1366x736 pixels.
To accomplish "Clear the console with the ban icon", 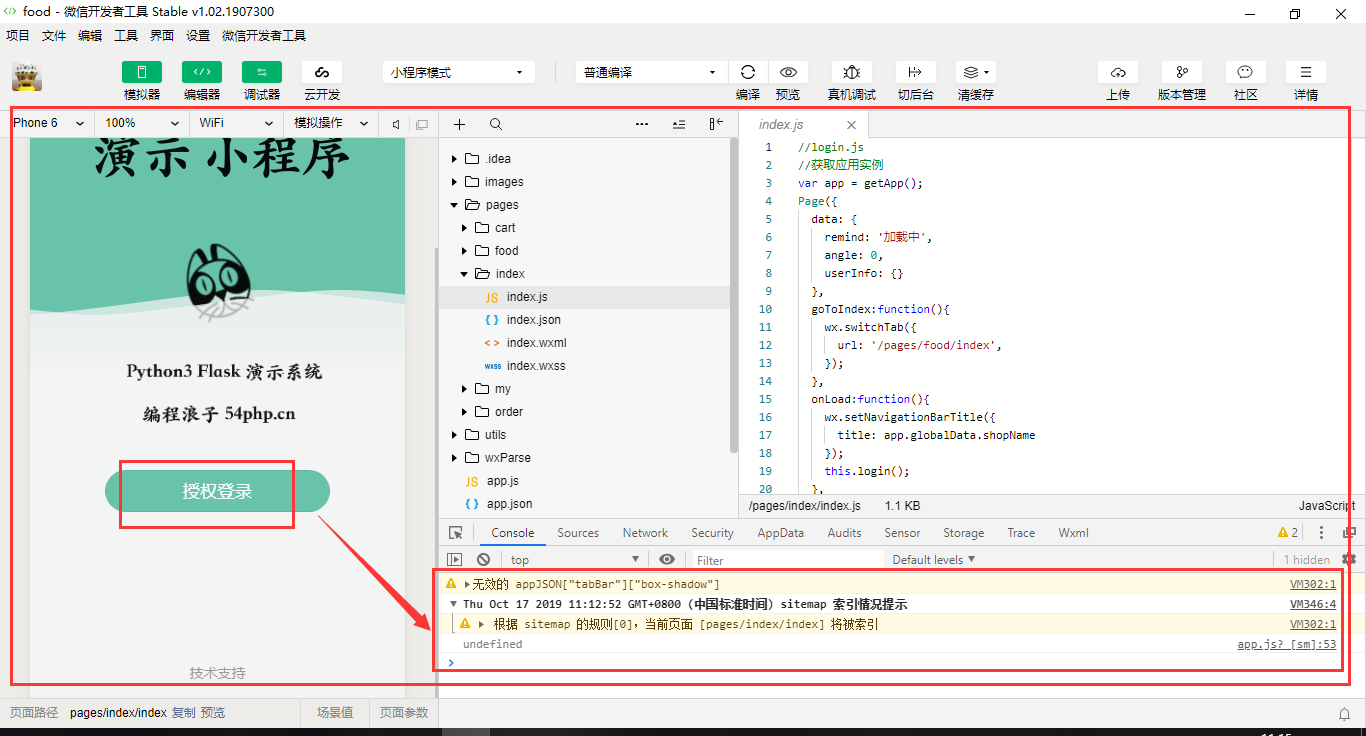I will [484, 560].
